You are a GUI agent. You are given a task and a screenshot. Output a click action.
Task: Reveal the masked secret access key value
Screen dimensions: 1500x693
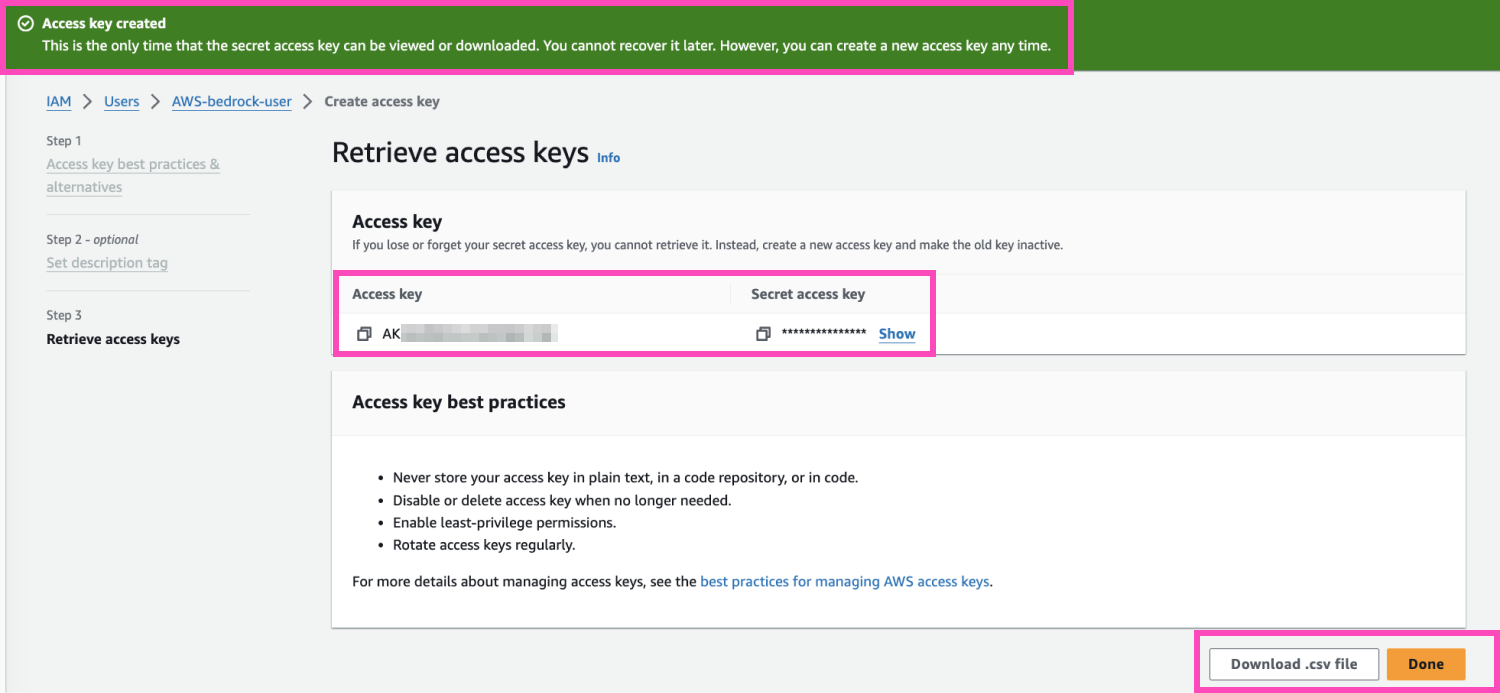pyautogui.click(x=895, y=333)
